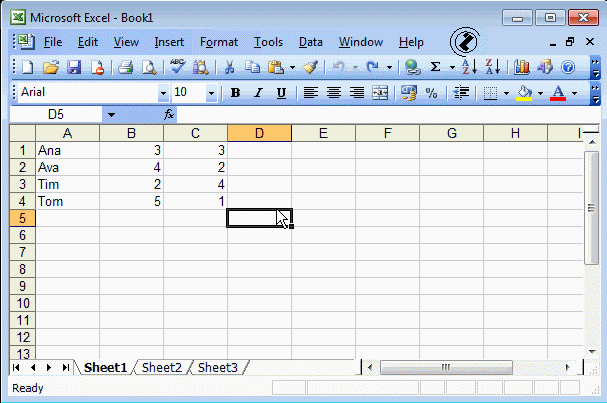Toggle Underline formatting
The width and height of the screenshot is (607, 403).
[x=281, y=93]
